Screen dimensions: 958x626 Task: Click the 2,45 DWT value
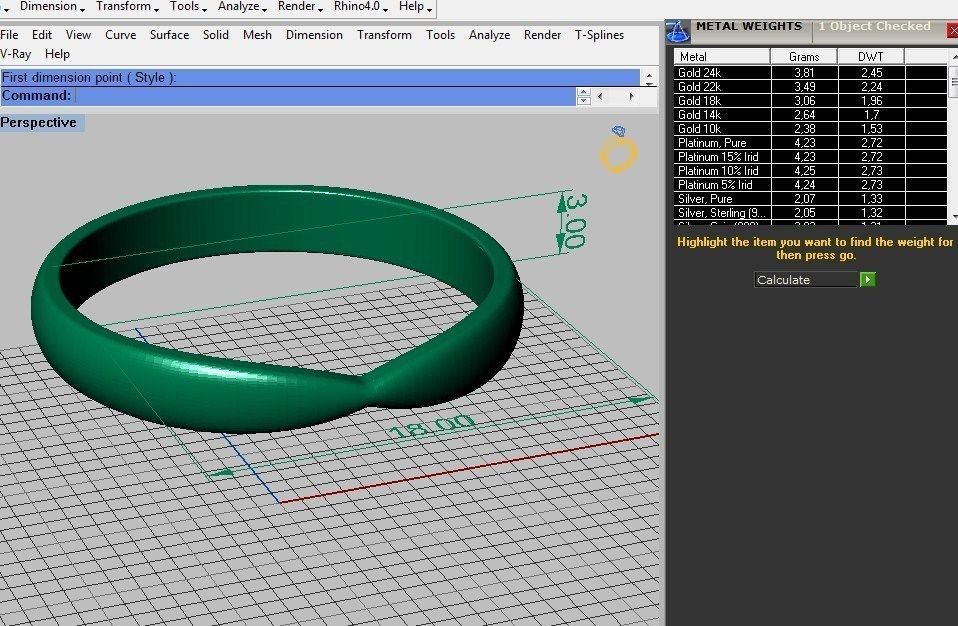tap(871, 73)
